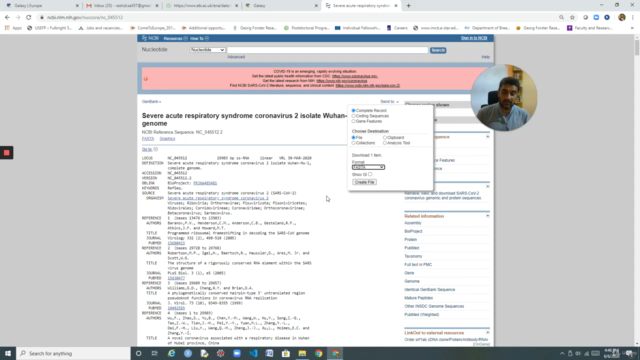Screen dimensions: 640x360
Task: Choose Collections as destination
Action: [x=353, y=143]
